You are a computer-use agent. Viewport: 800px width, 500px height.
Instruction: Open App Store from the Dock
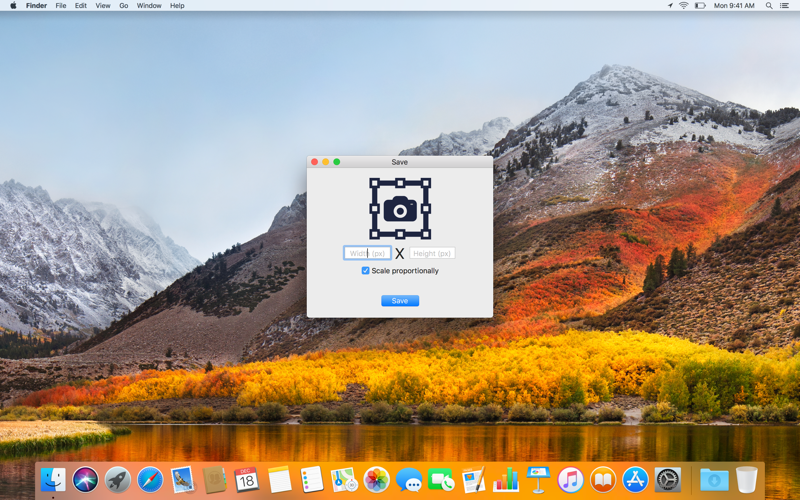point(635,480)
